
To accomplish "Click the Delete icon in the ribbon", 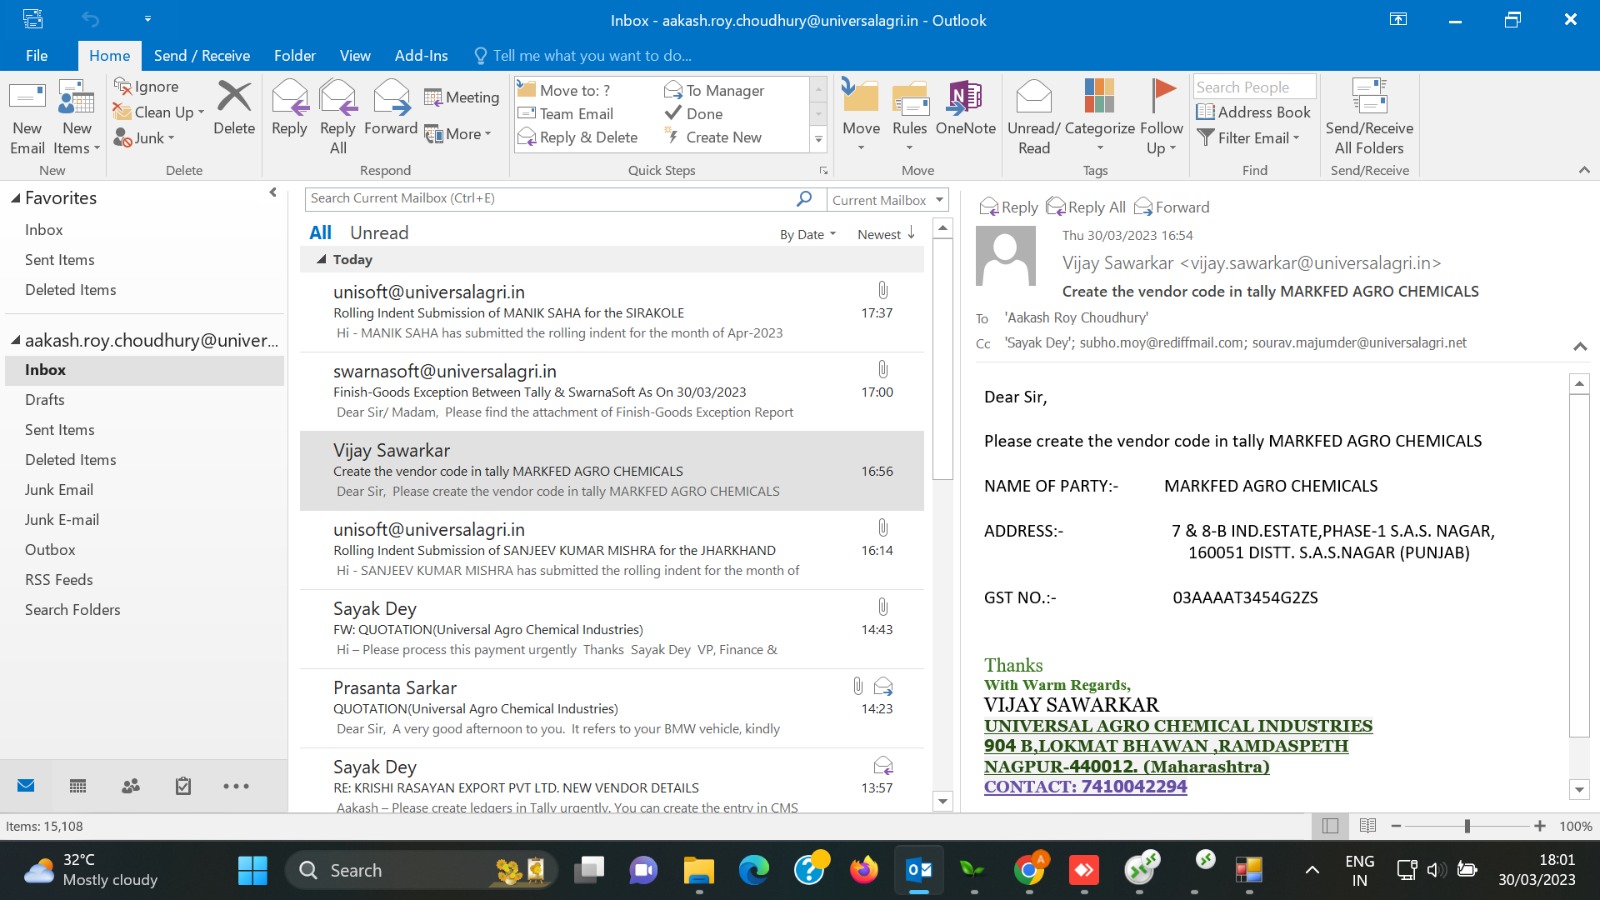I will (234, 98).
